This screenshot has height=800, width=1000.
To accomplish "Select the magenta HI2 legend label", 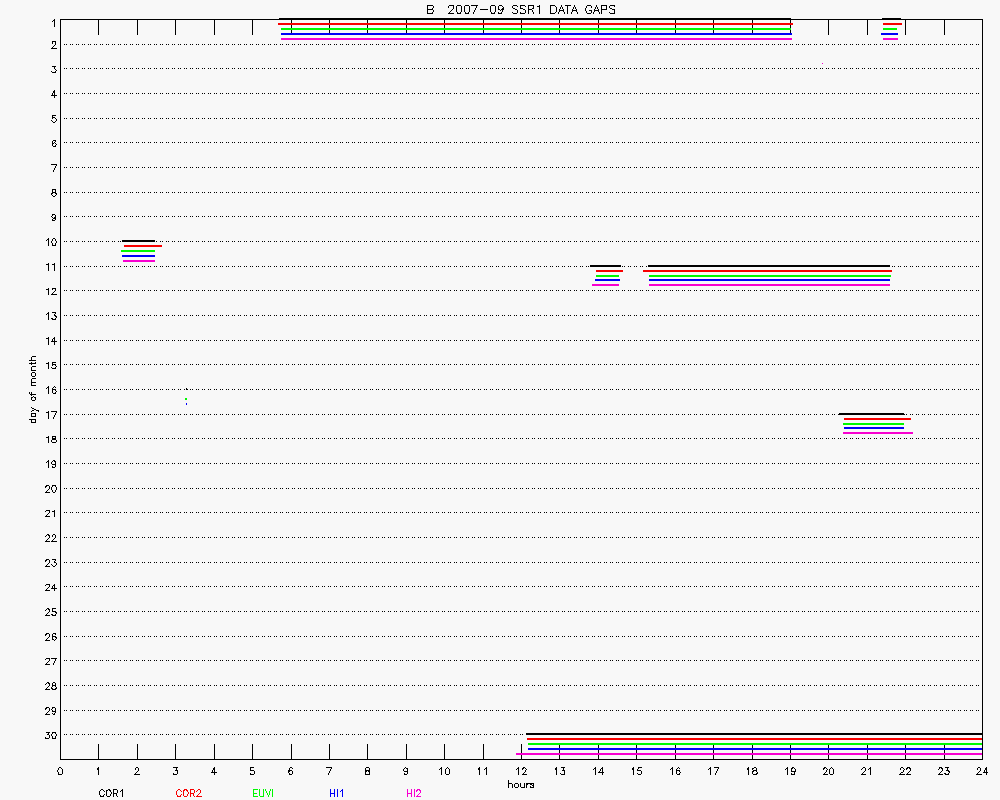I will tap(413, 793).
